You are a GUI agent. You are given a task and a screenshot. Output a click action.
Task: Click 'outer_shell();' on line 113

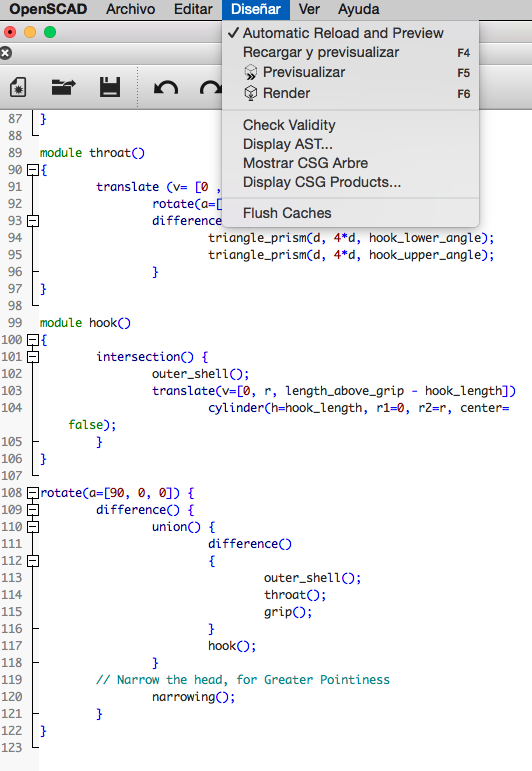click(313, 578)
